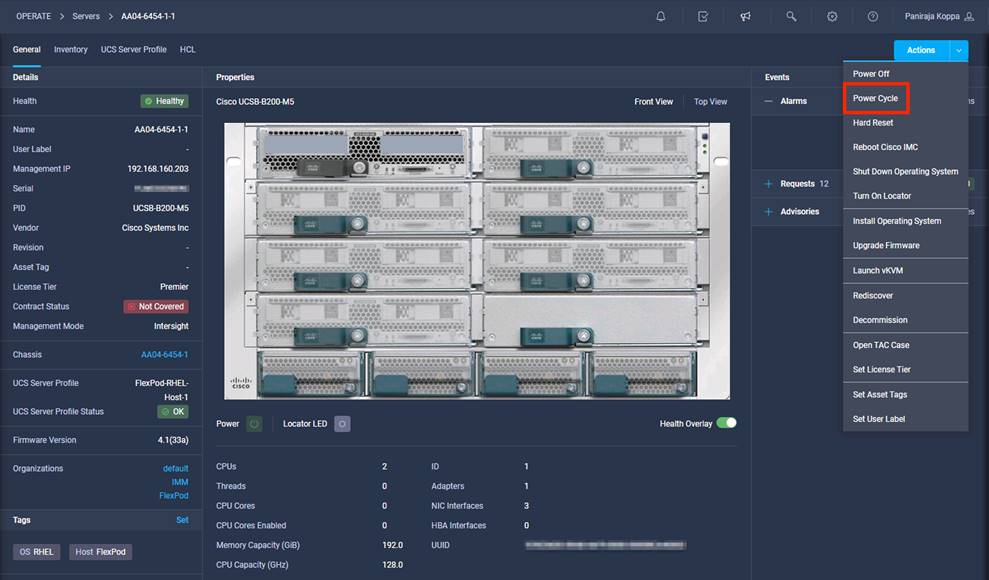Open the IMM organization link
Screen dimensions: 989x580
tap(180, 482)
